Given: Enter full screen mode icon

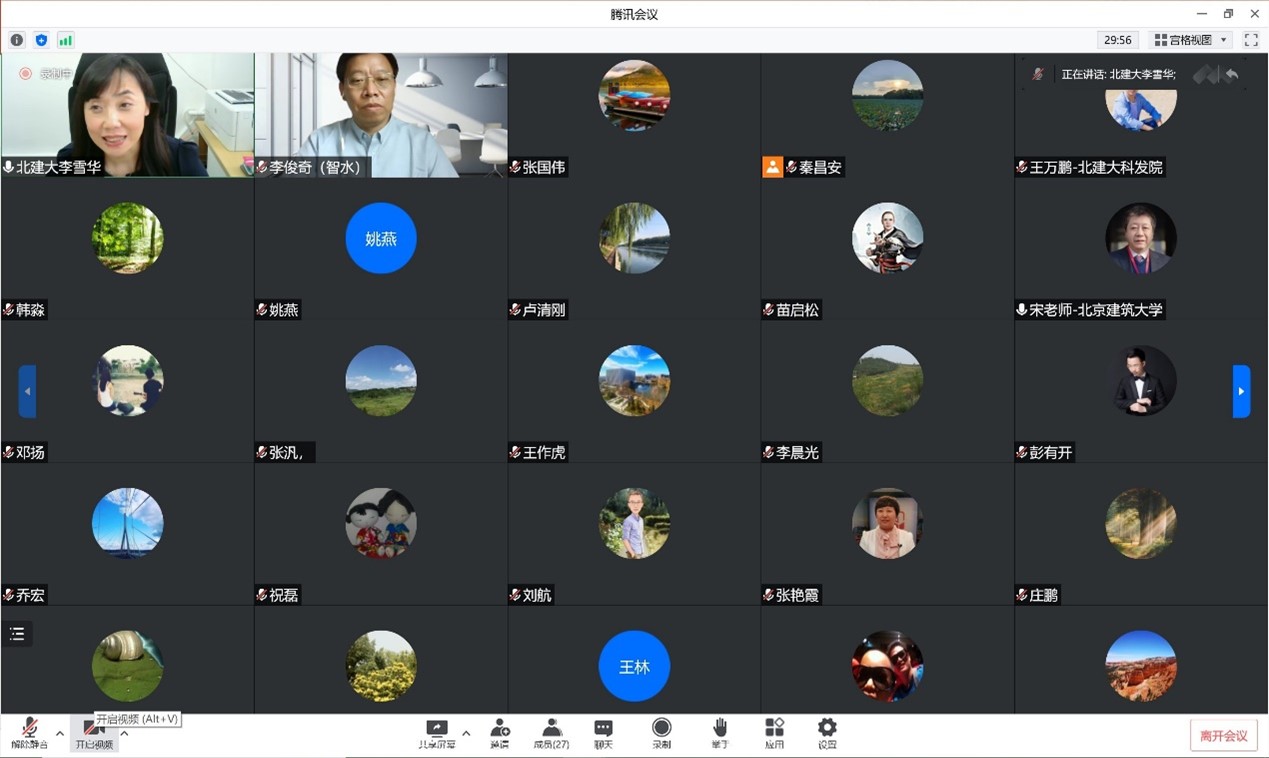Looking at the screenshot, I should pyautogui.click(x=1251, y=40).
